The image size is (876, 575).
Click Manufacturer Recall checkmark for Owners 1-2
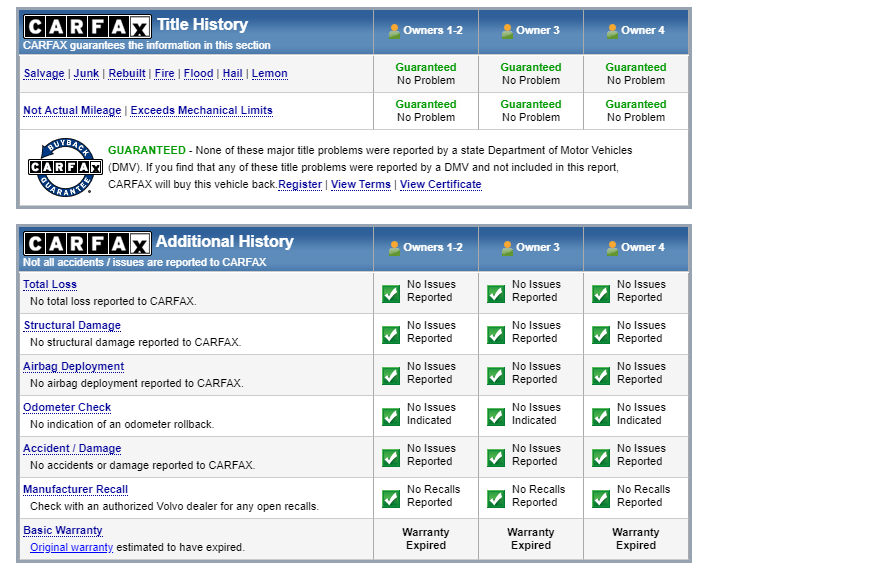coord(391,498)
